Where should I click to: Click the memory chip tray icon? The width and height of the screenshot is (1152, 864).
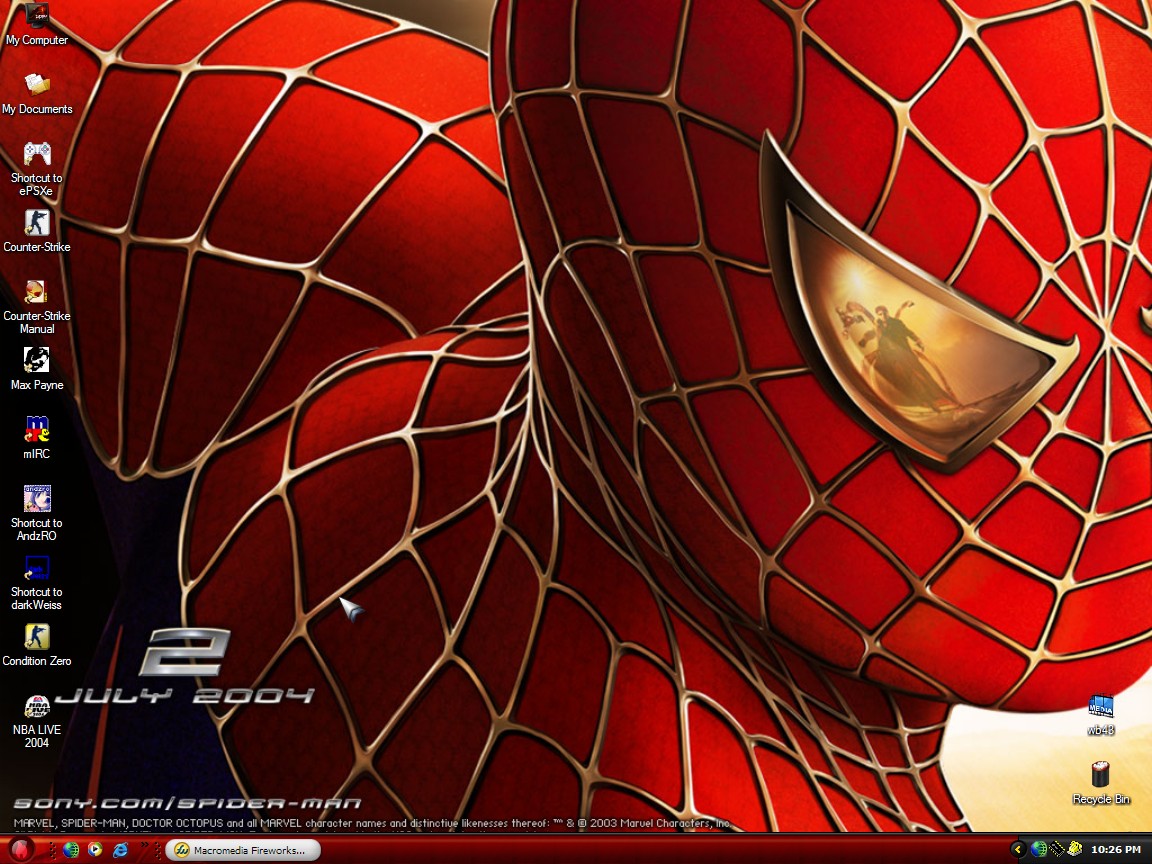point(1057,849)
